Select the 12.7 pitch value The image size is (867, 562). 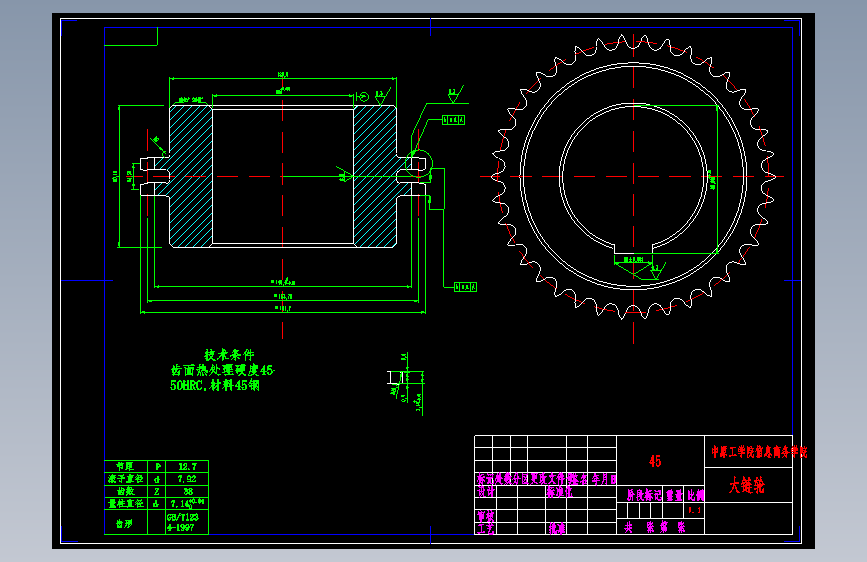[x=187, y=466]
